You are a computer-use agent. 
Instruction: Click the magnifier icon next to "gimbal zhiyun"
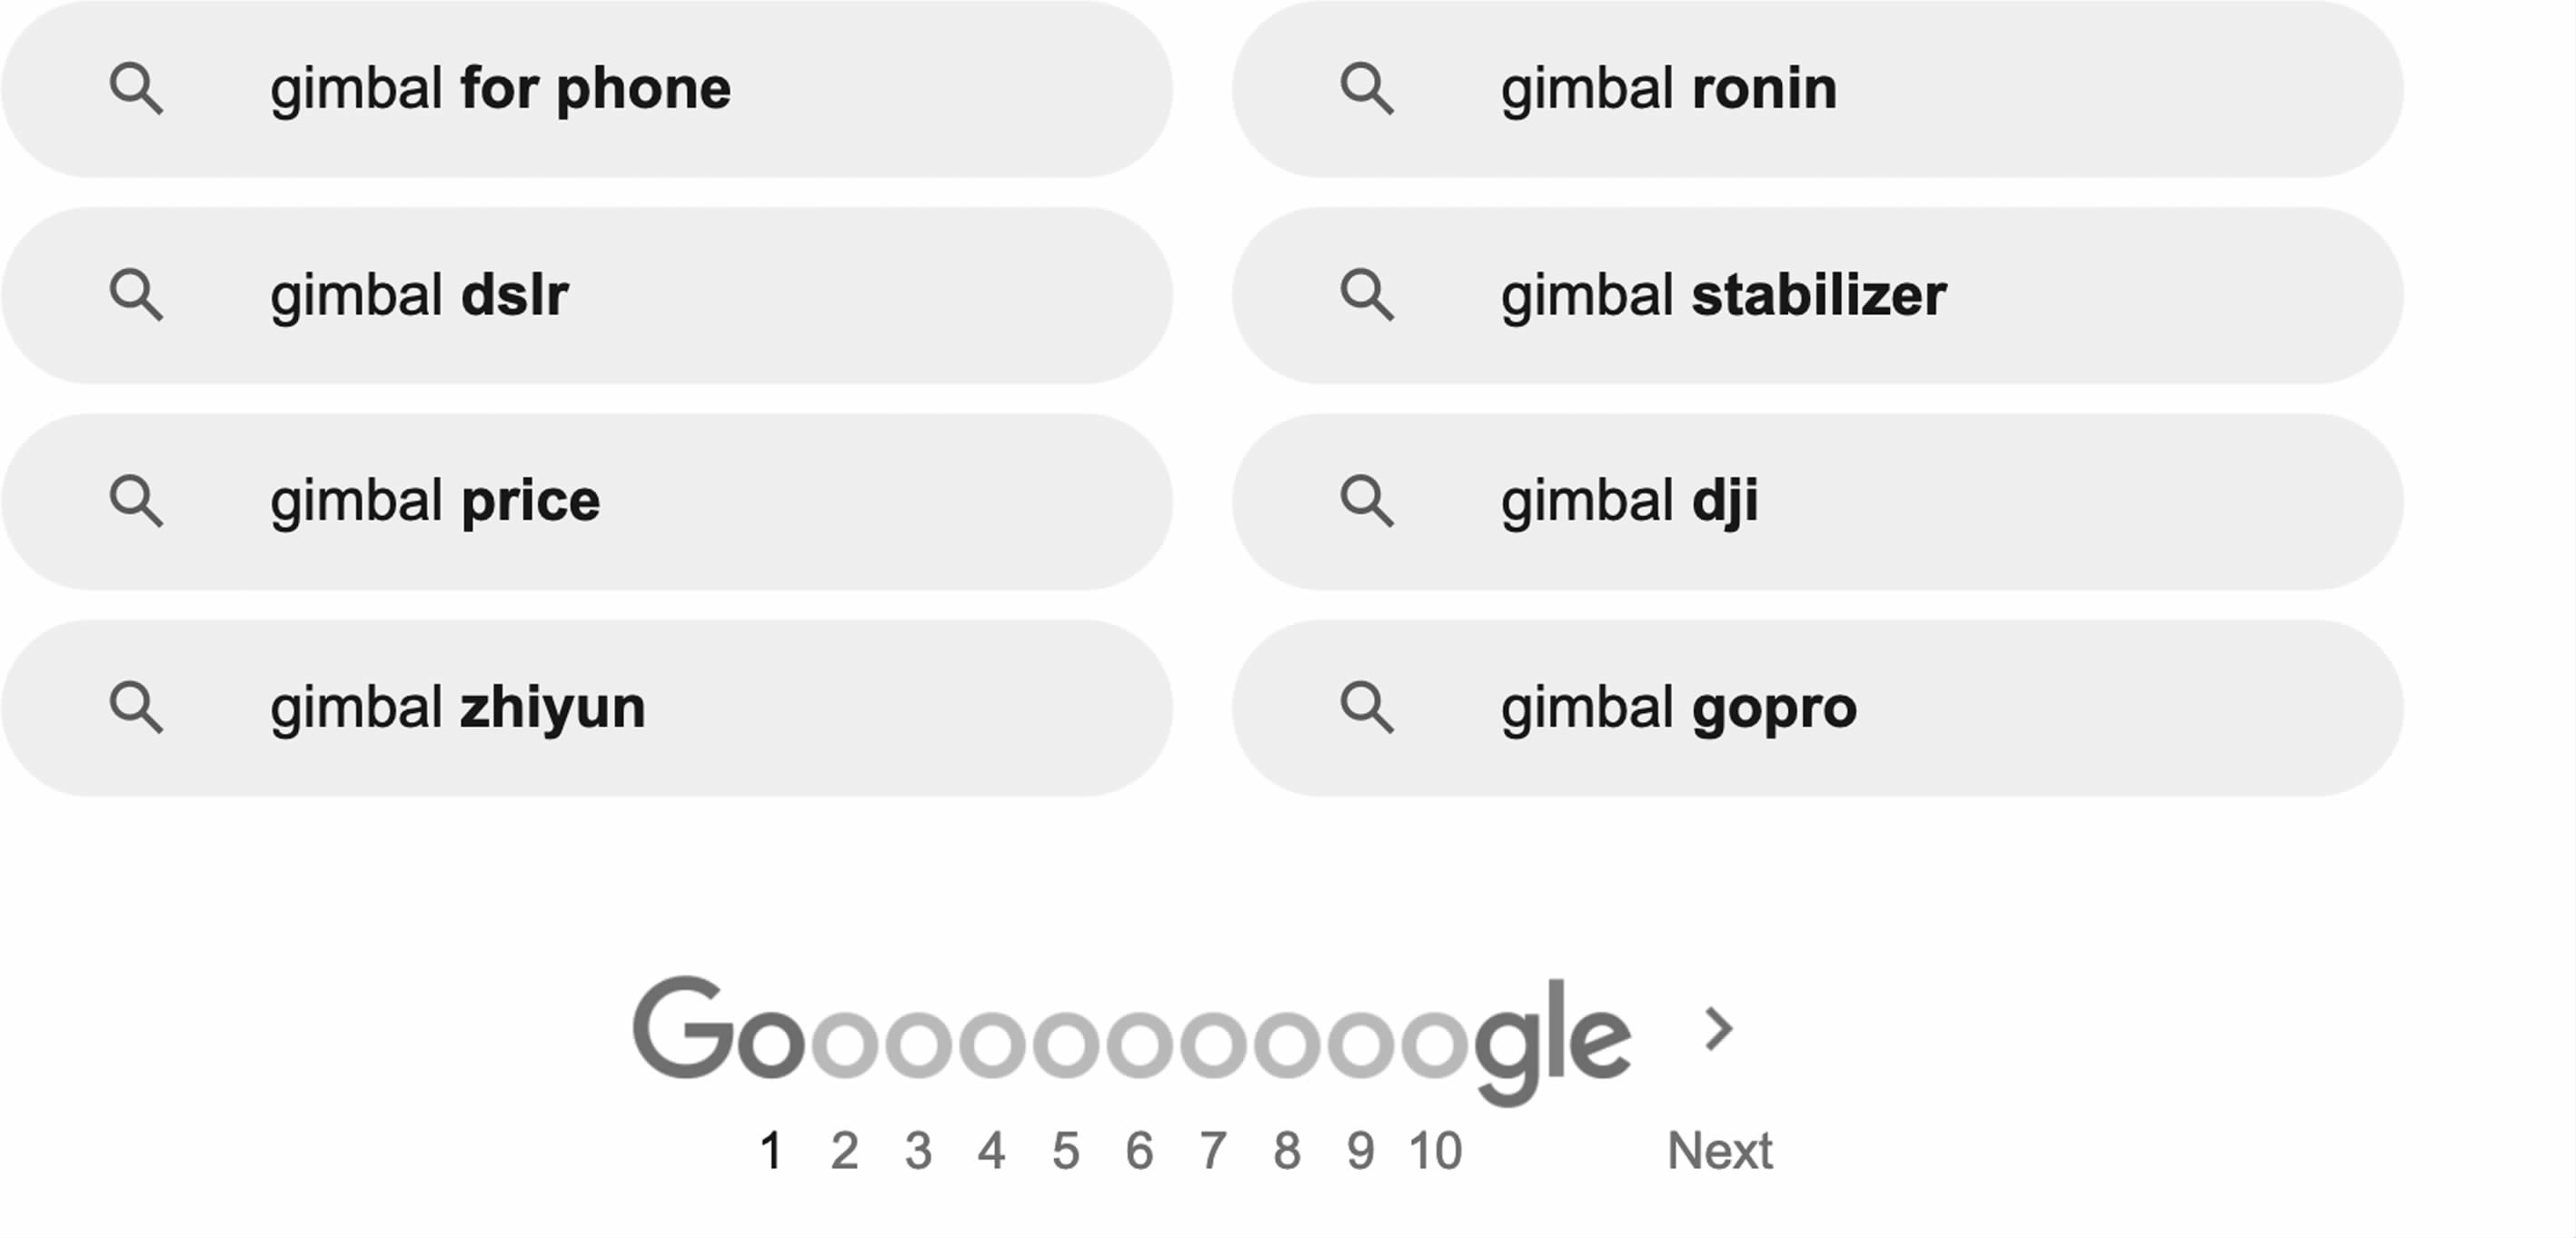[136, 708]
